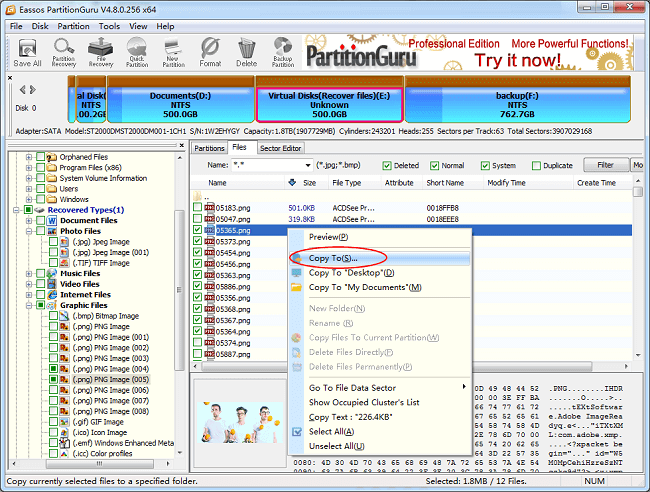Go to next disk arrow
Viewport: 650px width, 492px height.
[x=33, y=90]
